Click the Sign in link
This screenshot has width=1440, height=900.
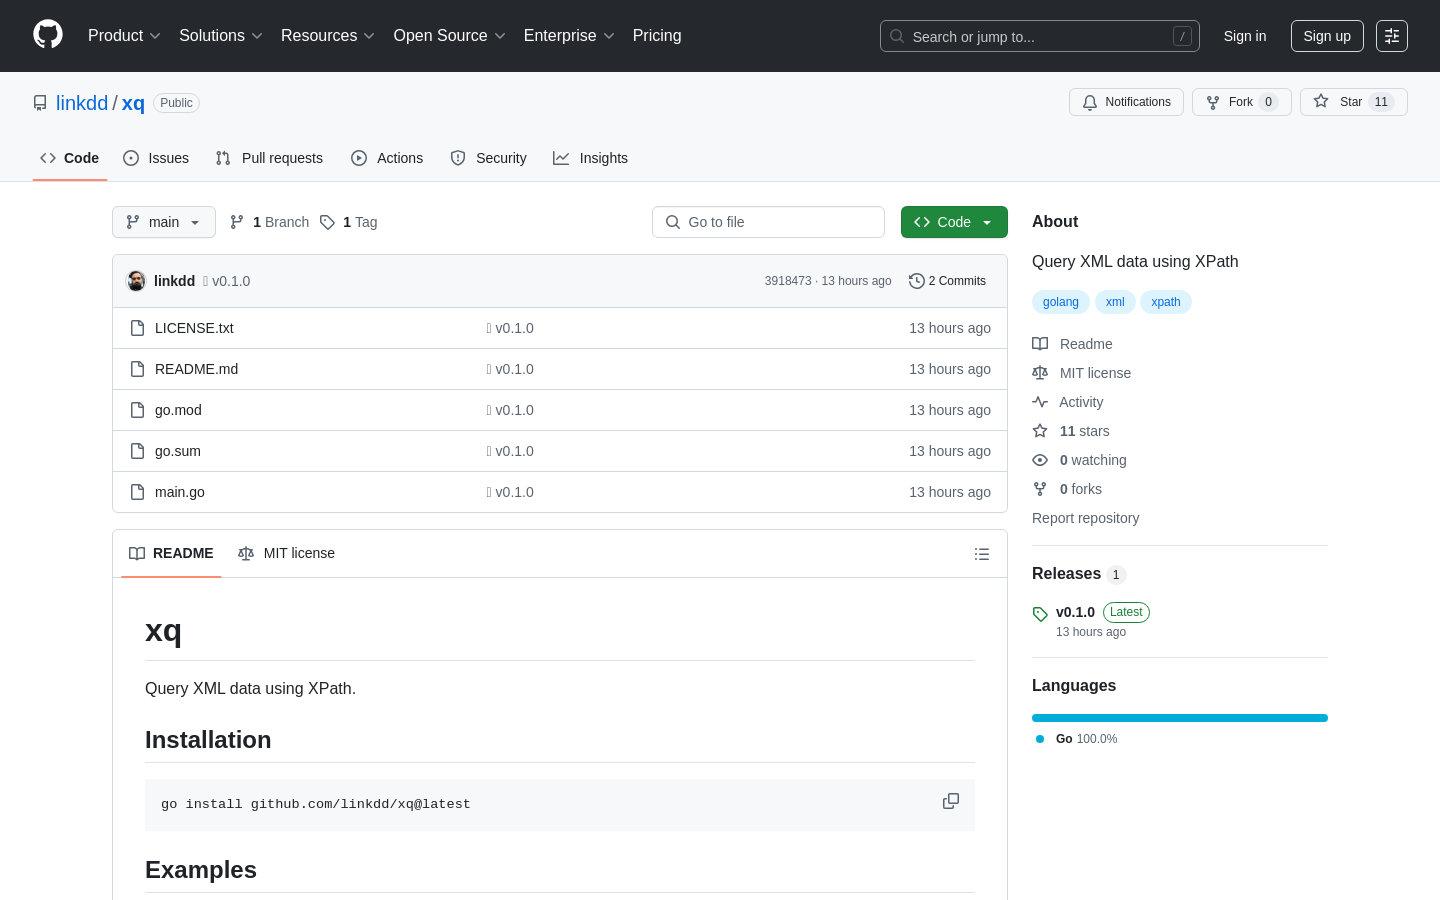click(1245, 36)
